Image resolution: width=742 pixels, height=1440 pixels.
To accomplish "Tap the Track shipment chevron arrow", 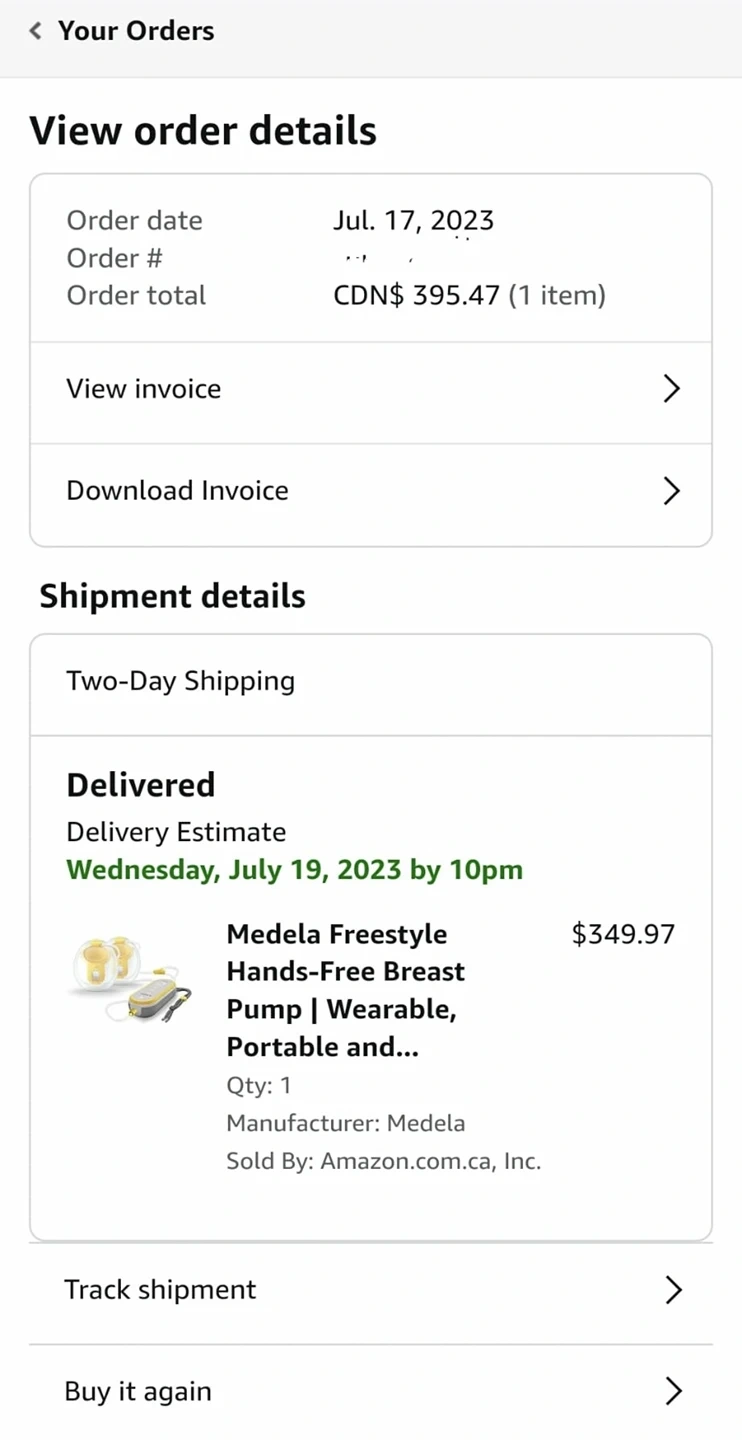I will pyautogui.click(x=673, y=1290).
